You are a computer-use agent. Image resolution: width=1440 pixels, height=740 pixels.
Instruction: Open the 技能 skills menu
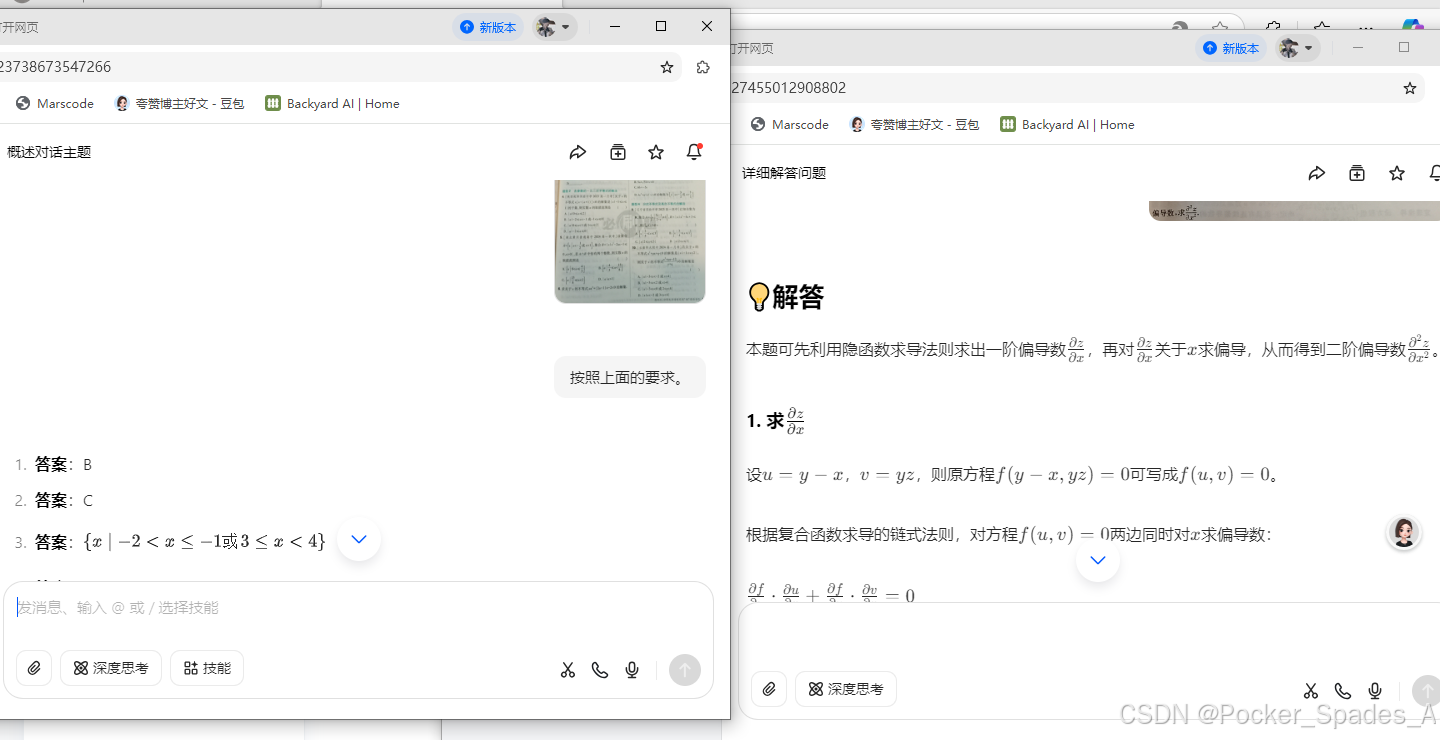click(207, 668)
